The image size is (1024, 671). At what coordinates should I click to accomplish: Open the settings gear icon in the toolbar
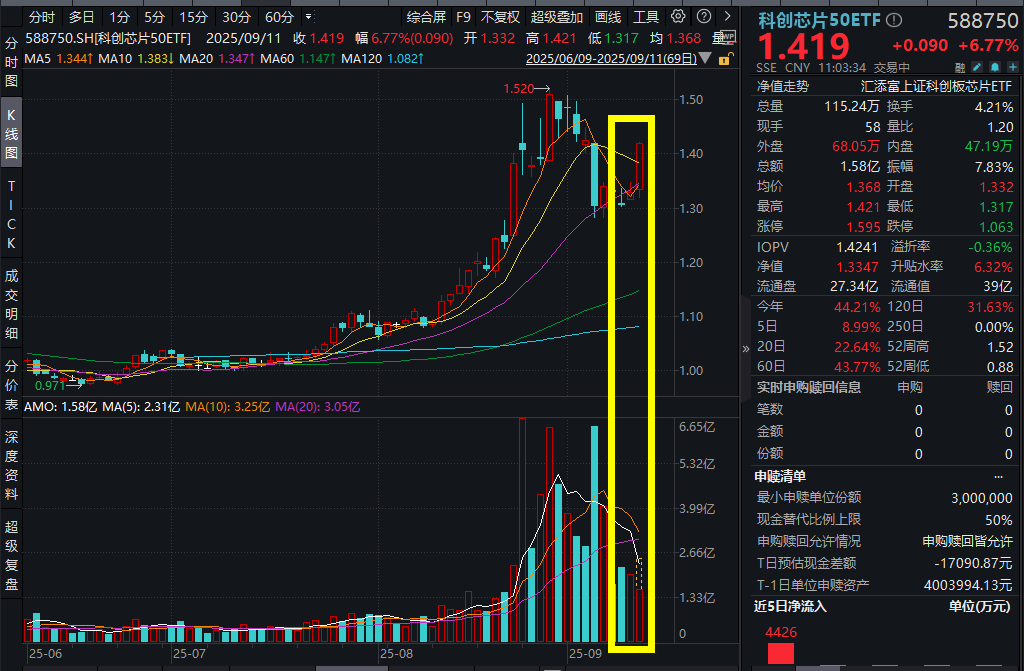678,17
